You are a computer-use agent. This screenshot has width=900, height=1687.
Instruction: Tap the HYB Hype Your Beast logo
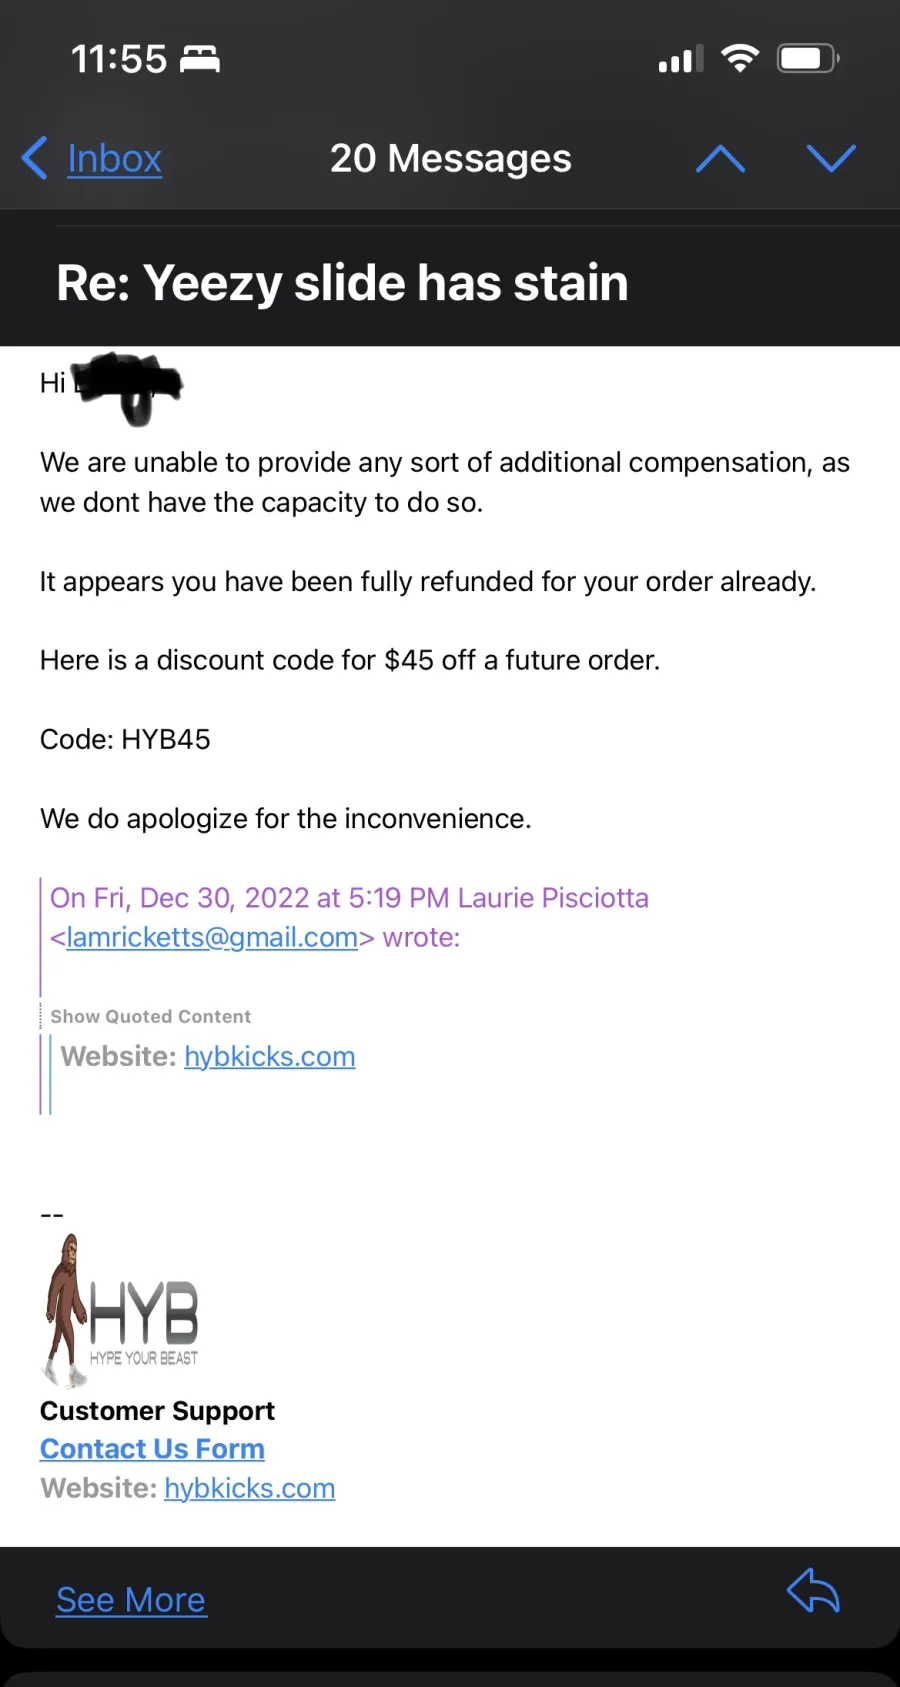pyautogui.click(x=120, y=1310)
